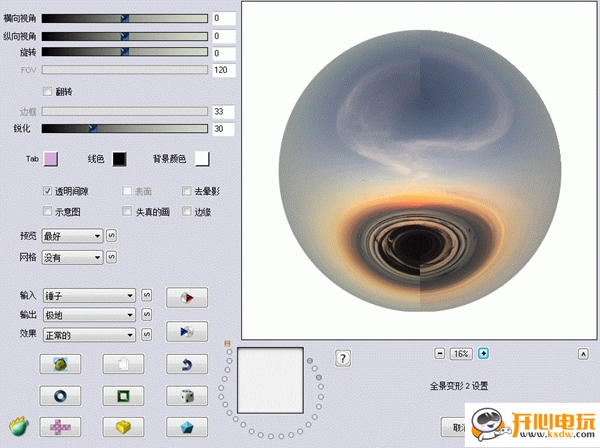Click the S button next to 输入
600x448 pixels.
click(147, 295)
